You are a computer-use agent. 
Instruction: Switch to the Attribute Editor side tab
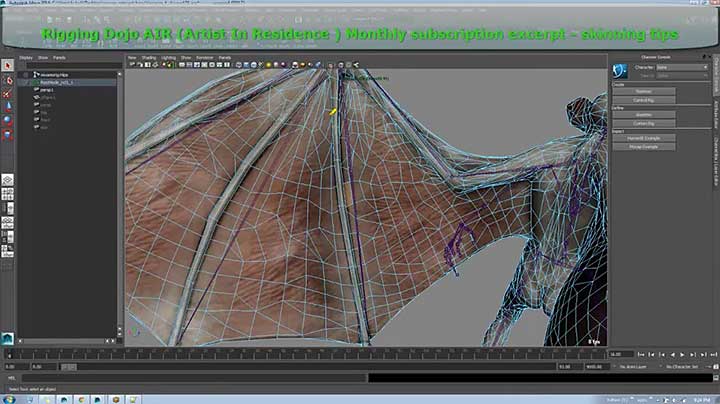[x=716, y=115]
